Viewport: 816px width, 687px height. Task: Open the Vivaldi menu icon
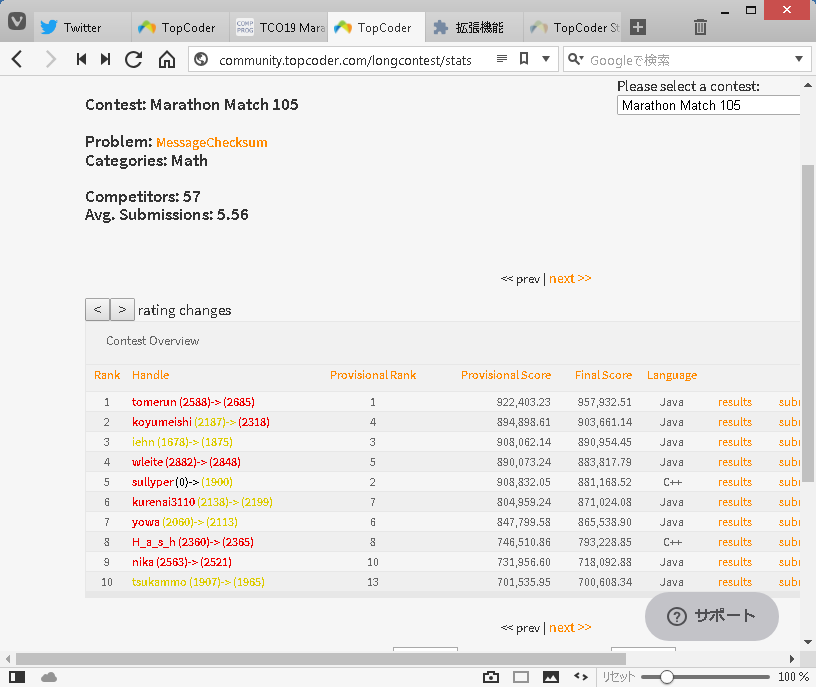click(17, 21)
